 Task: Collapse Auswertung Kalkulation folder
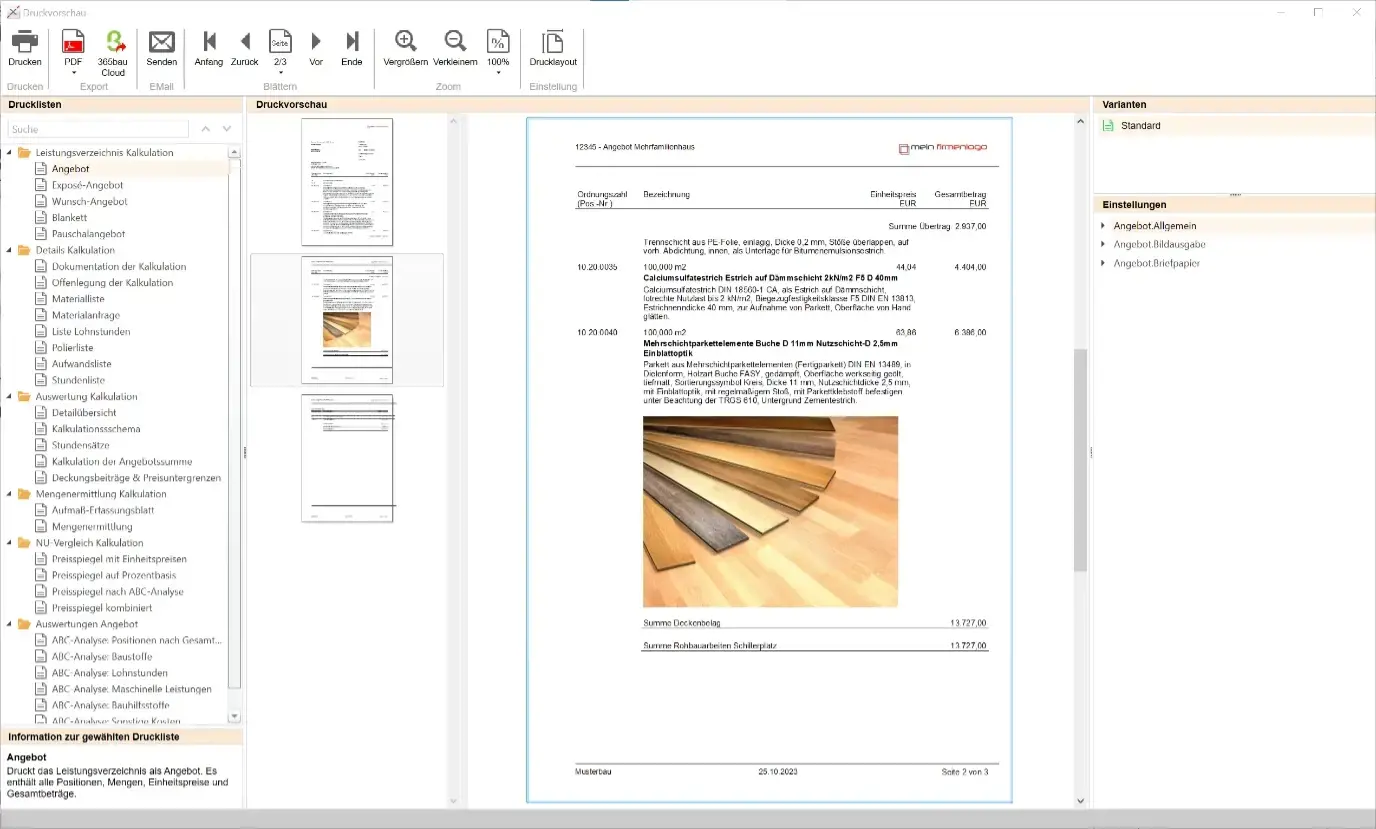[x=9, y=397]
